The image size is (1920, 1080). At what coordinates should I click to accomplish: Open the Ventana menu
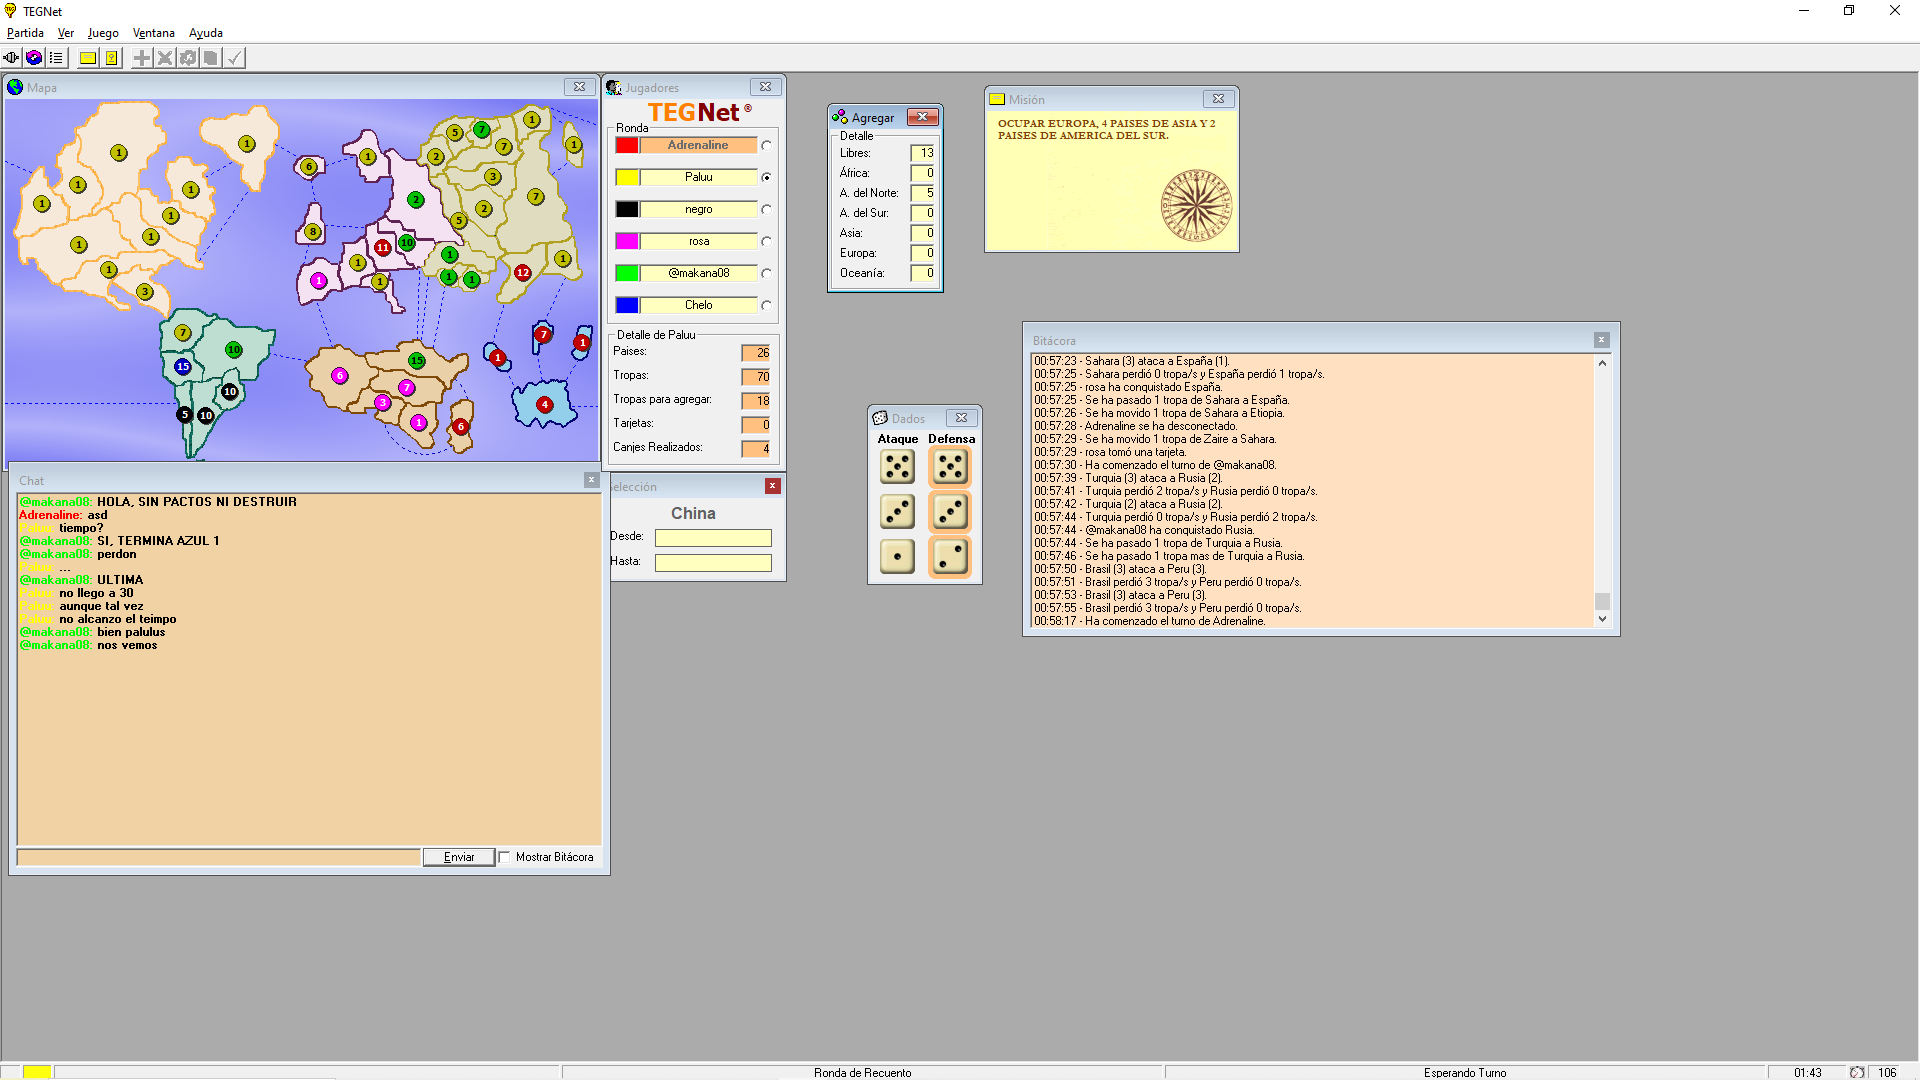coord(153,33)
